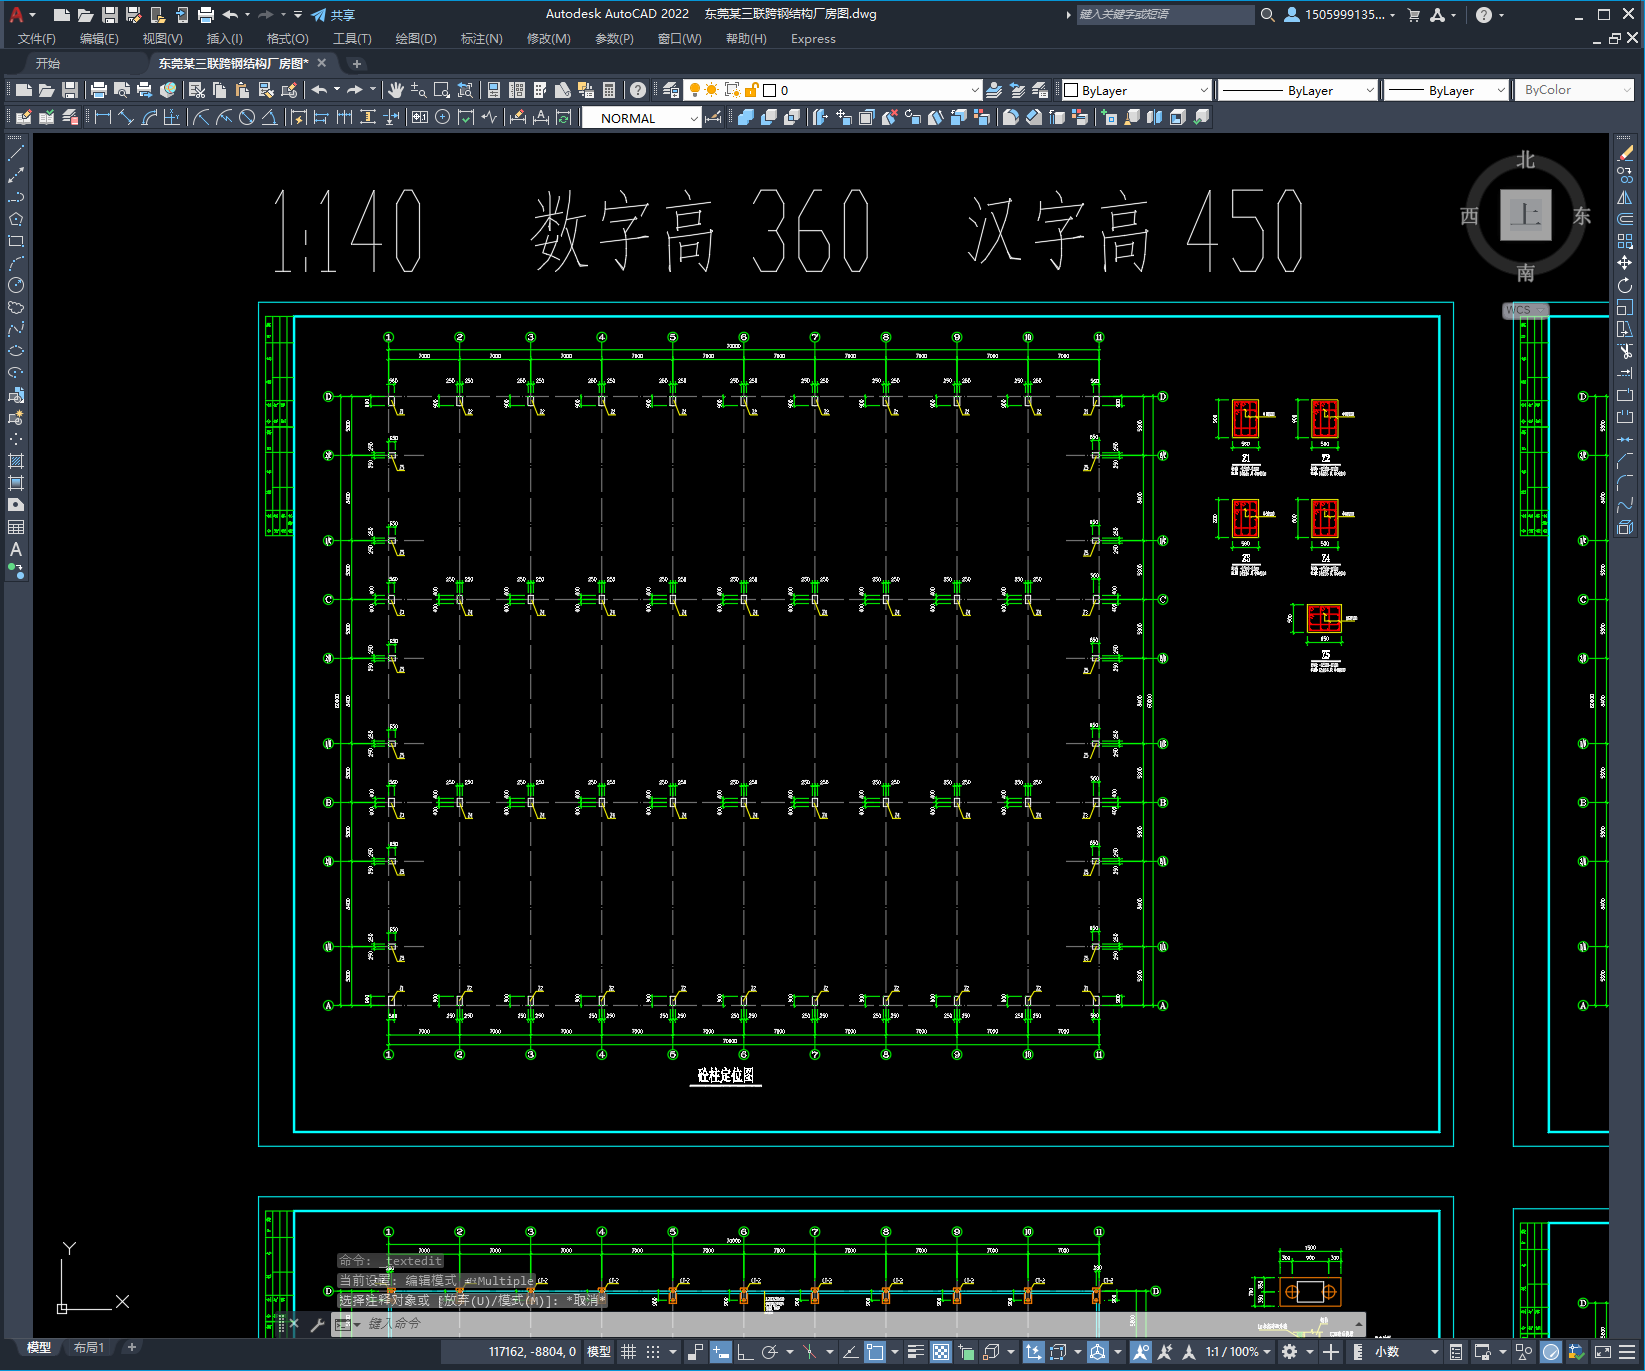Click the Plot printer icon in standard toolbar

tap(99, 90)
